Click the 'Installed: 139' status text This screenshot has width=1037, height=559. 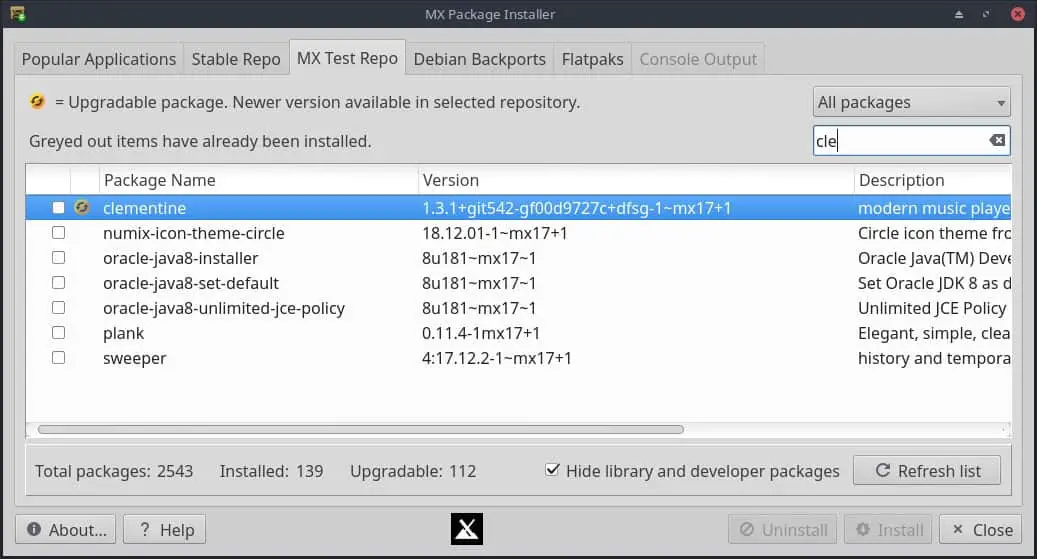point(271,471)
